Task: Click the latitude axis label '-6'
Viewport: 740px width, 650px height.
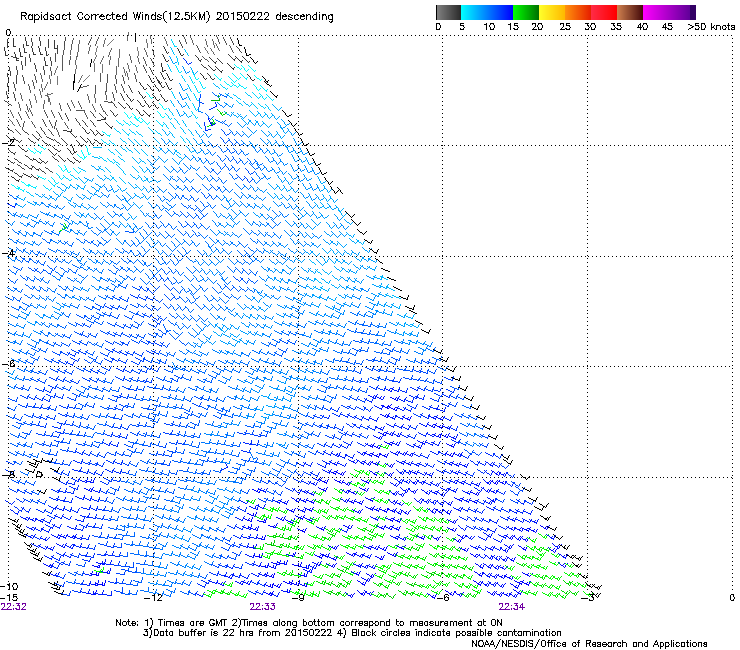Action: [x=9, y=364]
